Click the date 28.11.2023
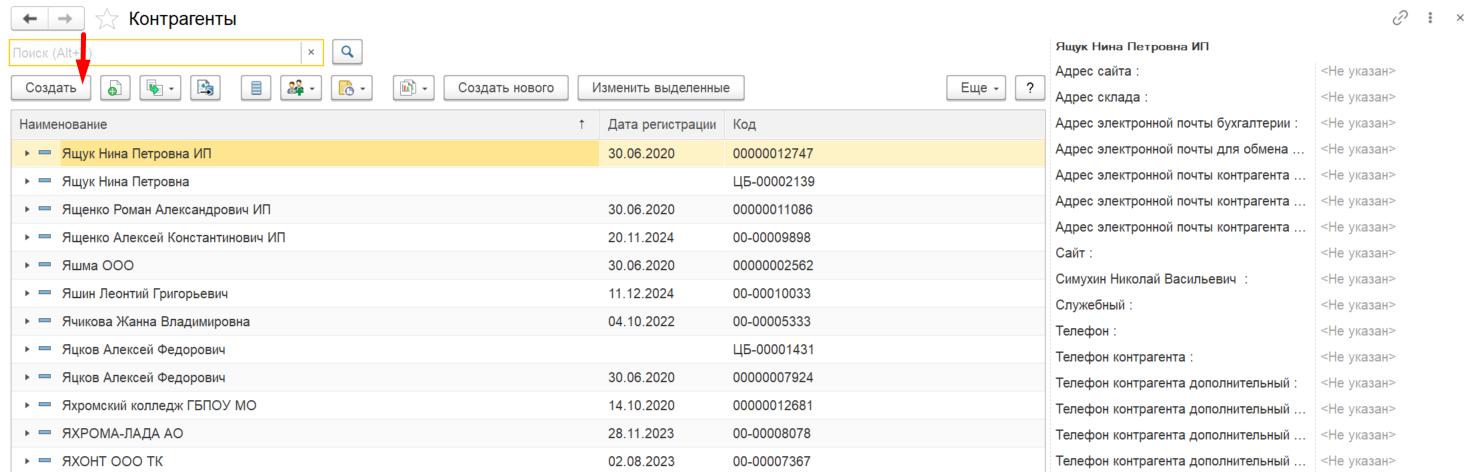Viewport: 1471px width, 472px height. point(640,434)
